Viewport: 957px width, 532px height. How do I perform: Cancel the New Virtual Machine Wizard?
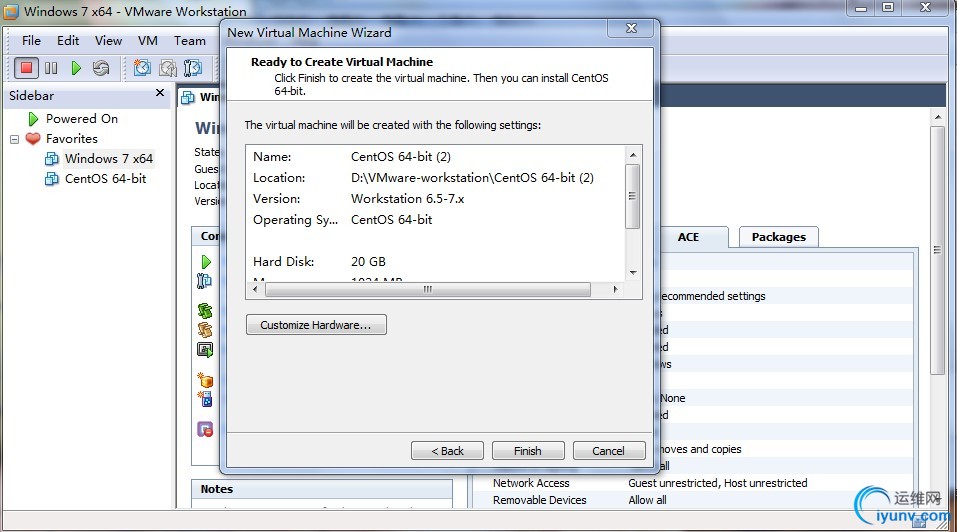pos(609,451)
